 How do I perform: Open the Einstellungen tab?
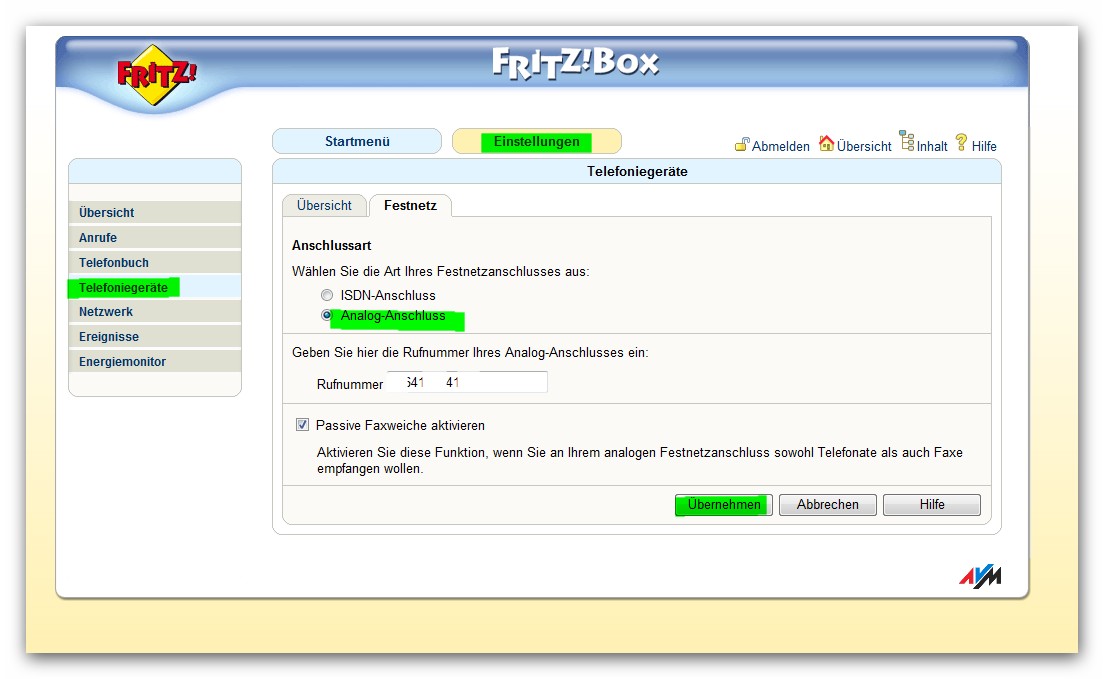(537, 141)
